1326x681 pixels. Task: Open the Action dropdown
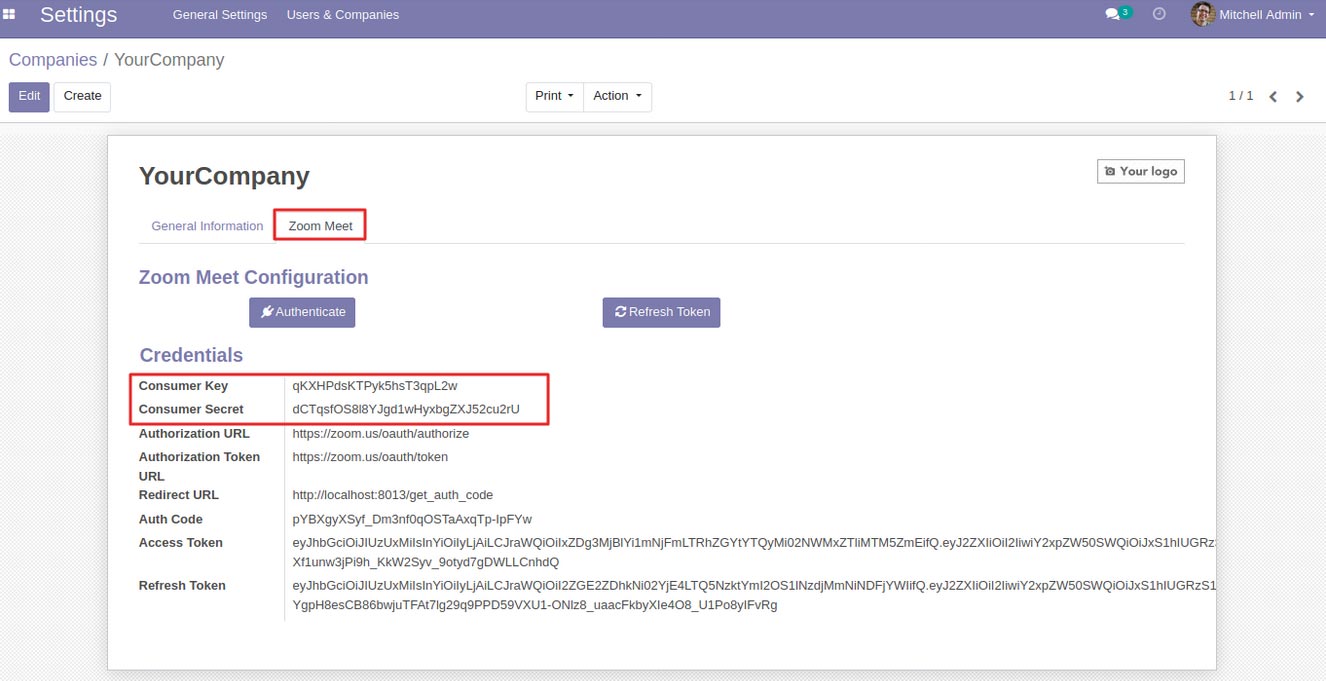[x=617, y=96]
